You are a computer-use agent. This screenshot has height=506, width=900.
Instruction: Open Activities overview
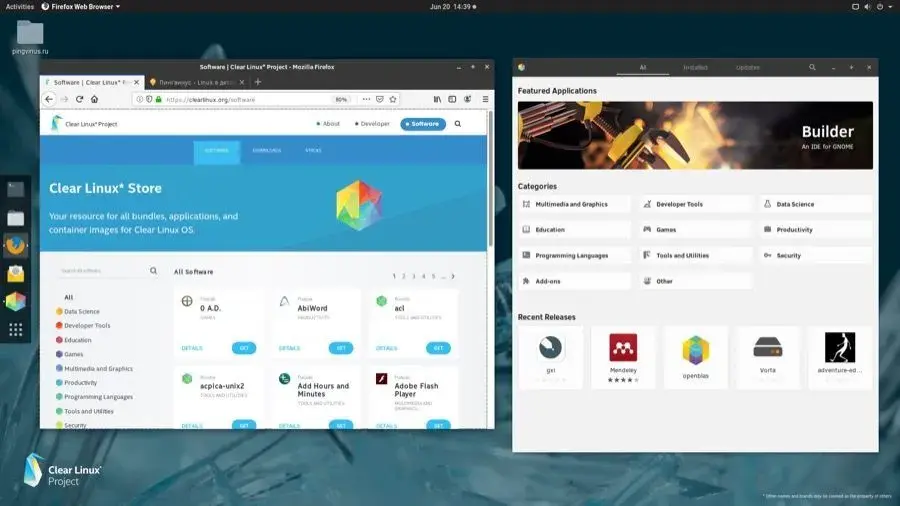coord(20,6)
